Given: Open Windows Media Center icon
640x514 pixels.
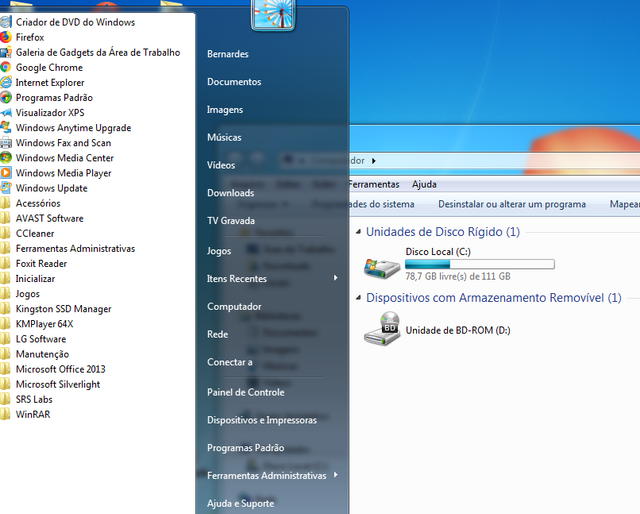Looking at the screenshot, I should (x=5, y=158).
